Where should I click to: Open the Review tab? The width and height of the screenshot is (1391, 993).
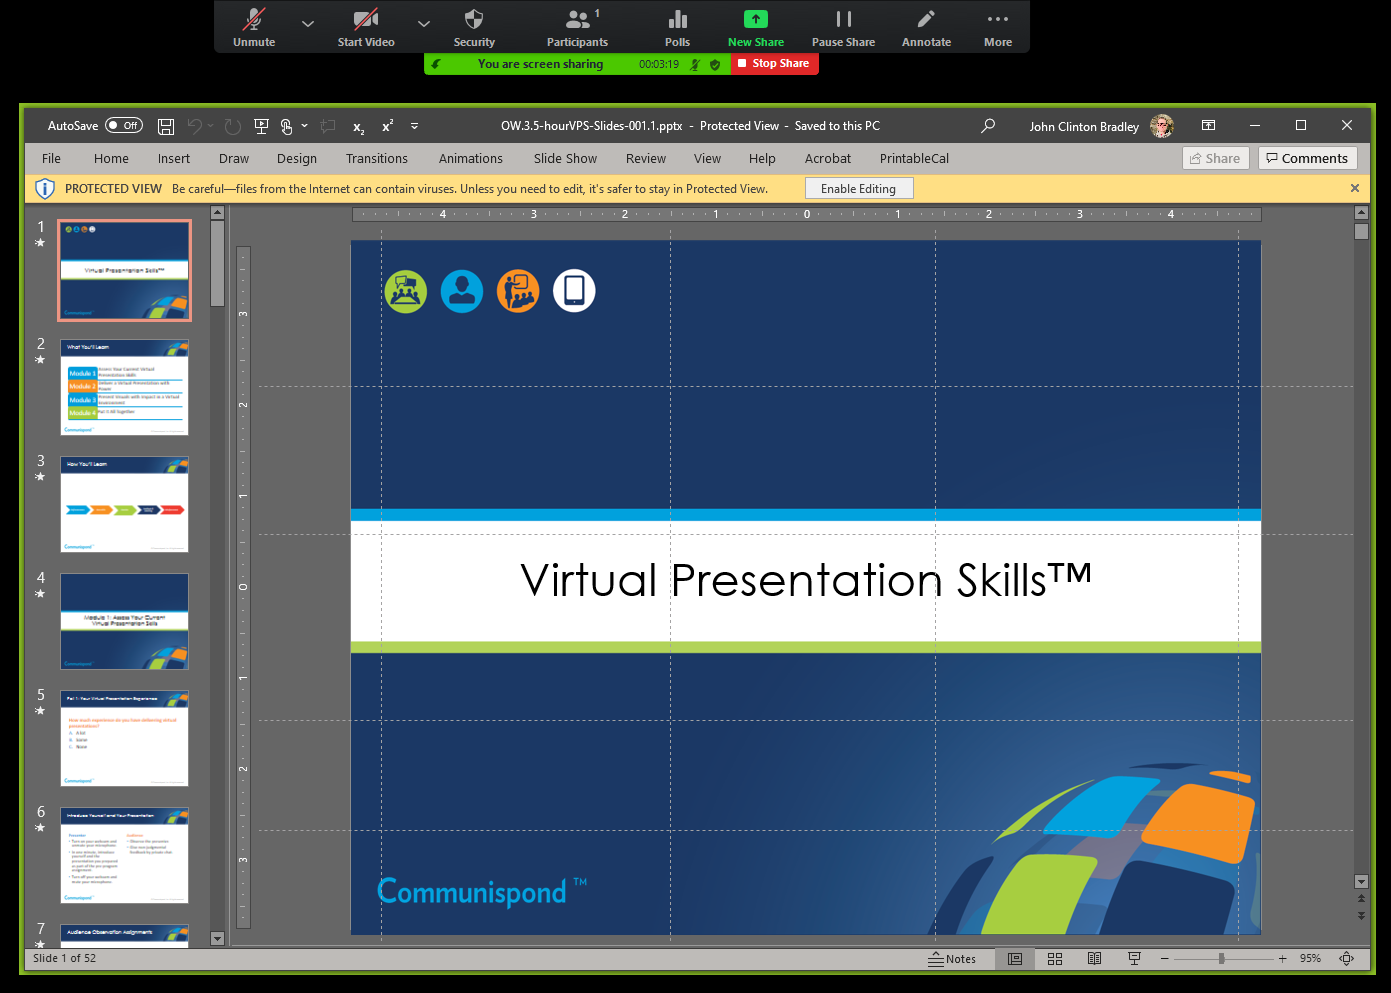pyautogui.click(x=646, y=159)
